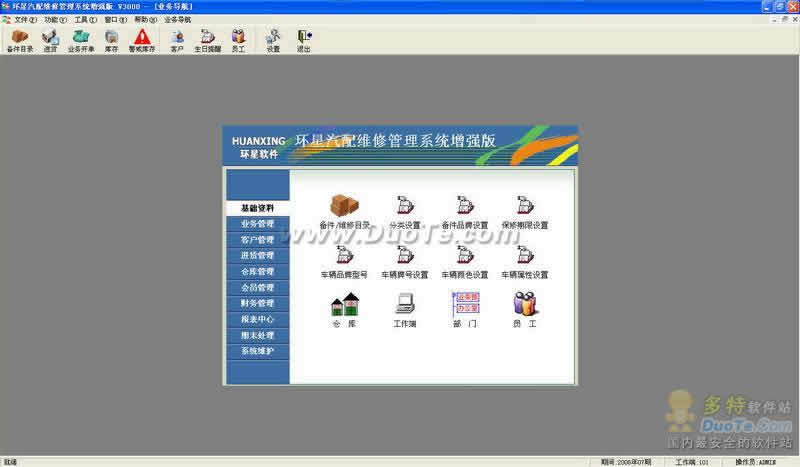Open the 进货 toolbar icon
Image resolution: width=800 pixels, height=467 pixels.
tap(50, 41)
